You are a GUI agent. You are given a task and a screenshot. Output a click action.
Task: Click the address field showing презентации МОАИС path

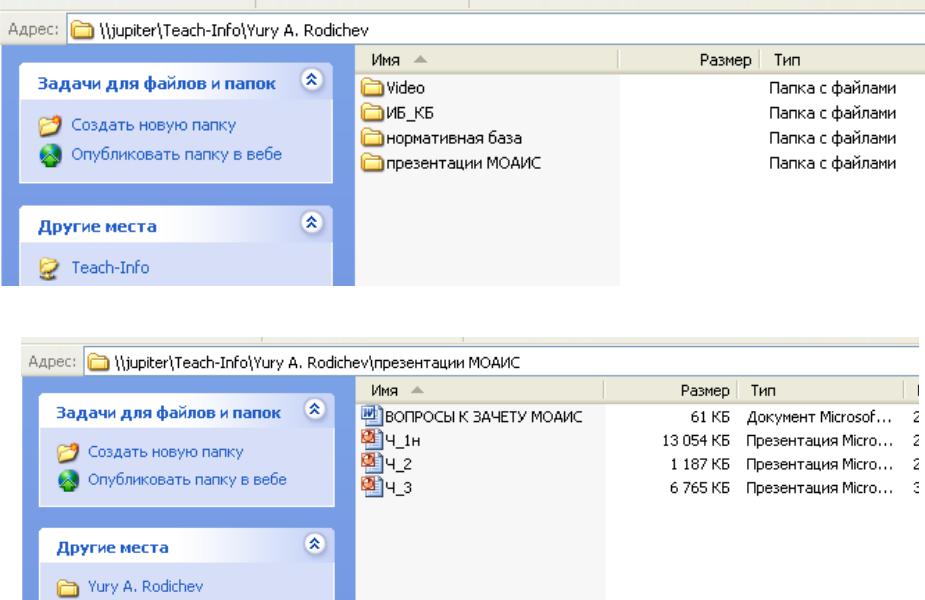[501, 362]
